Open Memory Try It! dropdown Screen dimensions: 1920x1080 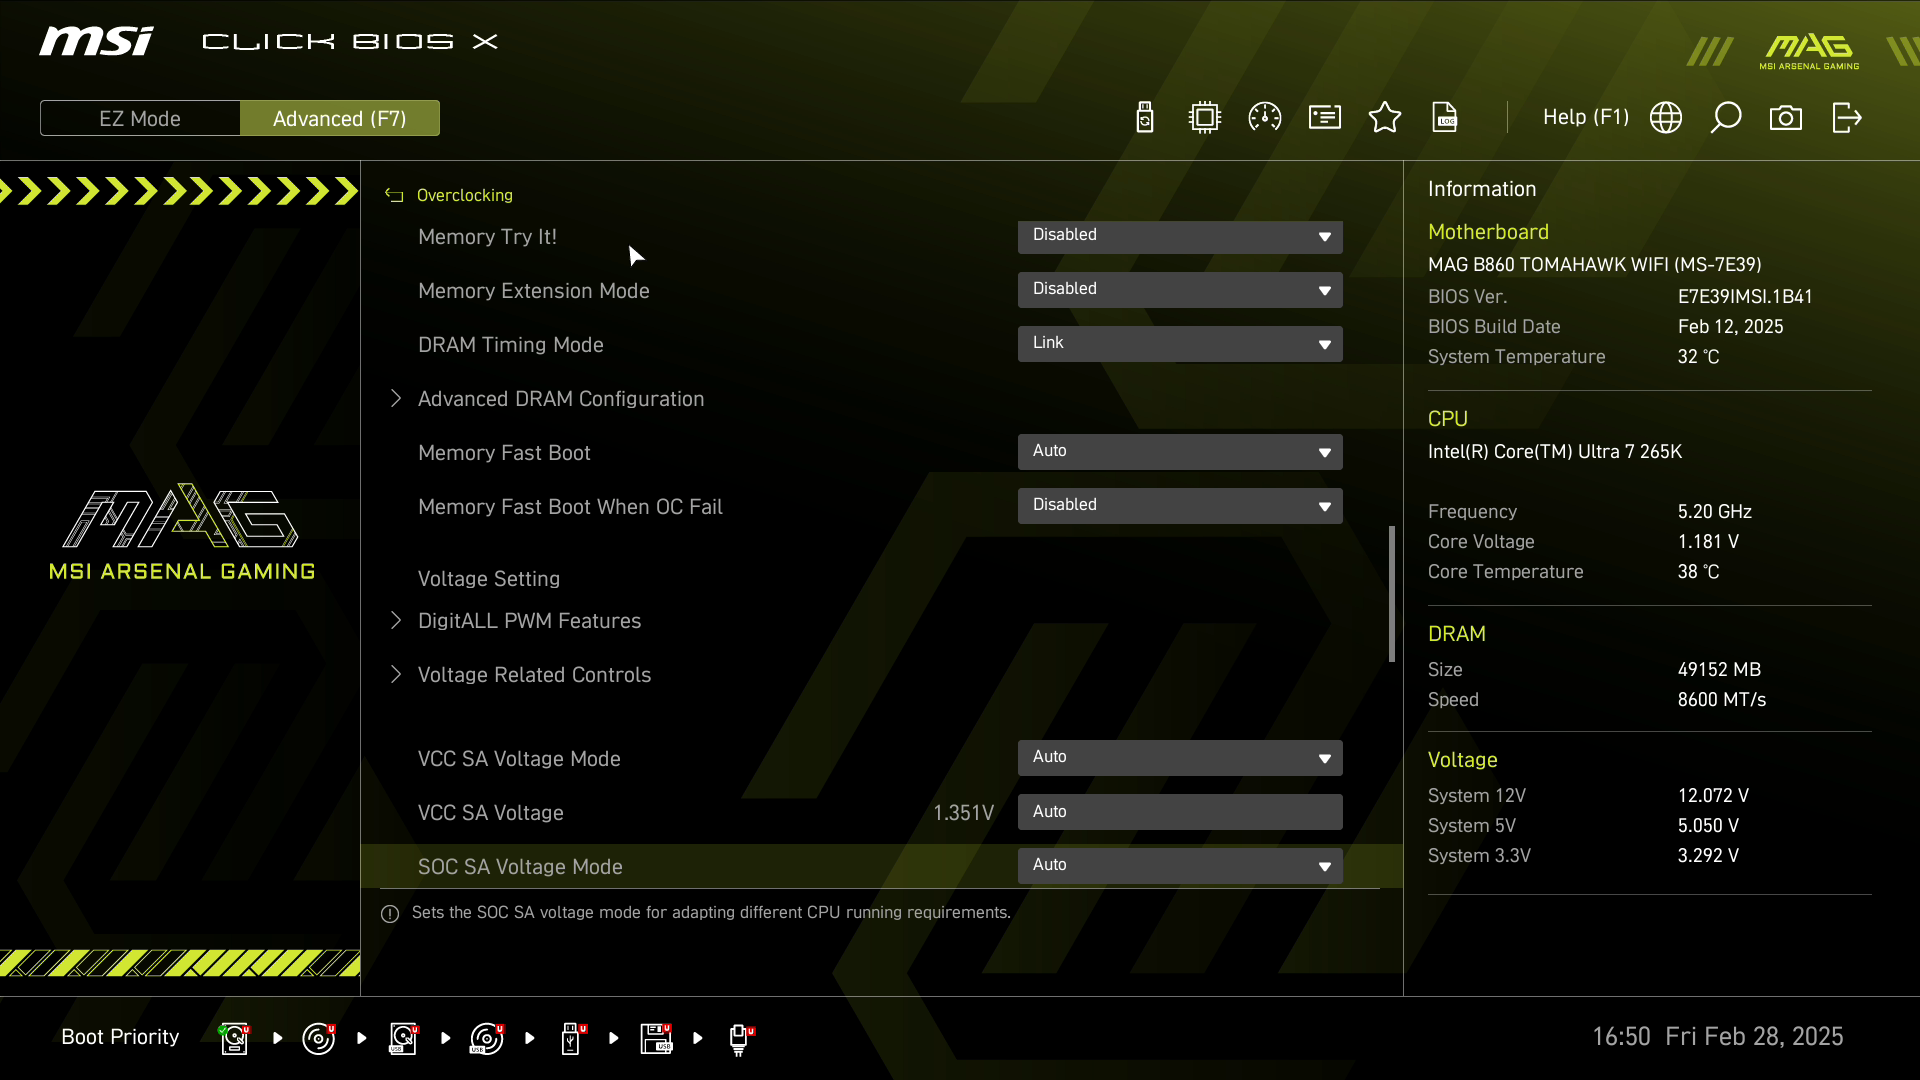point(1180,236)
